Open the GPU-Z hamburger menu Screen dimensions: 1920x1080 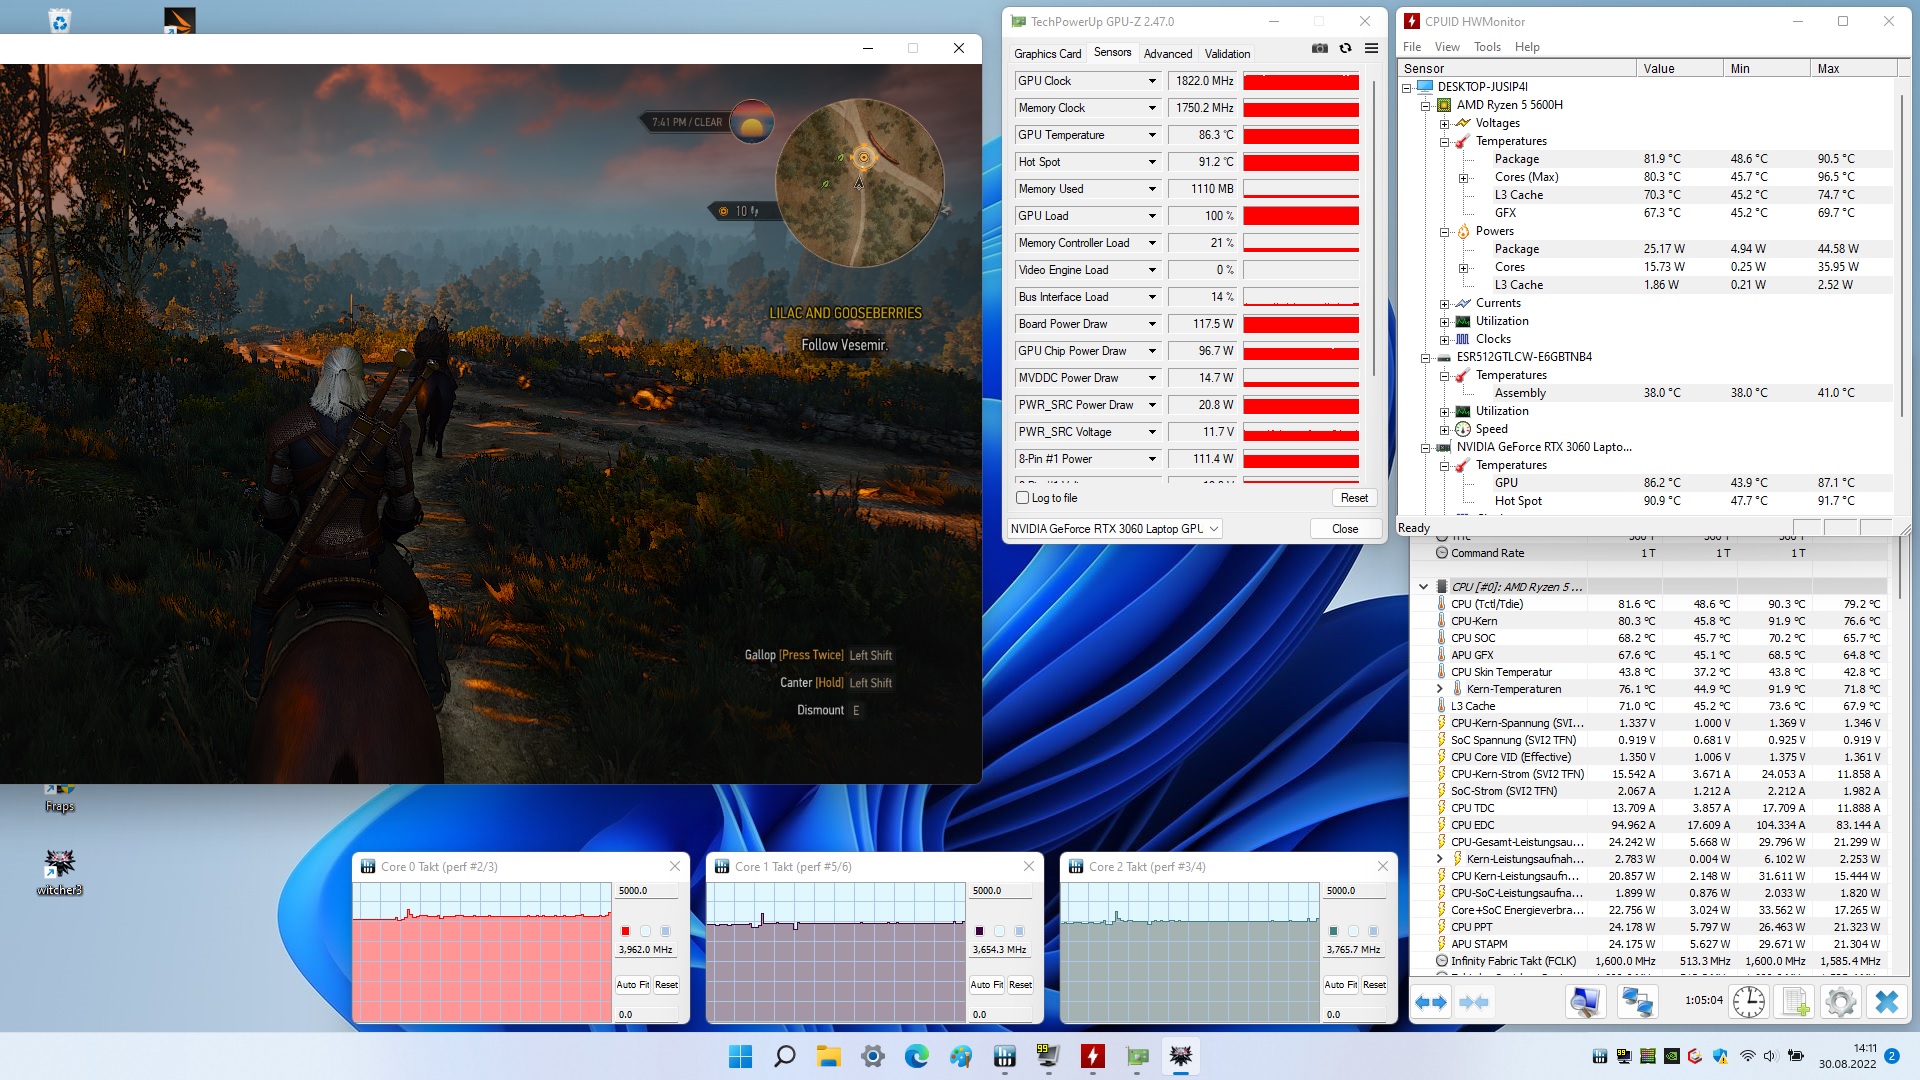[1372, 48]
